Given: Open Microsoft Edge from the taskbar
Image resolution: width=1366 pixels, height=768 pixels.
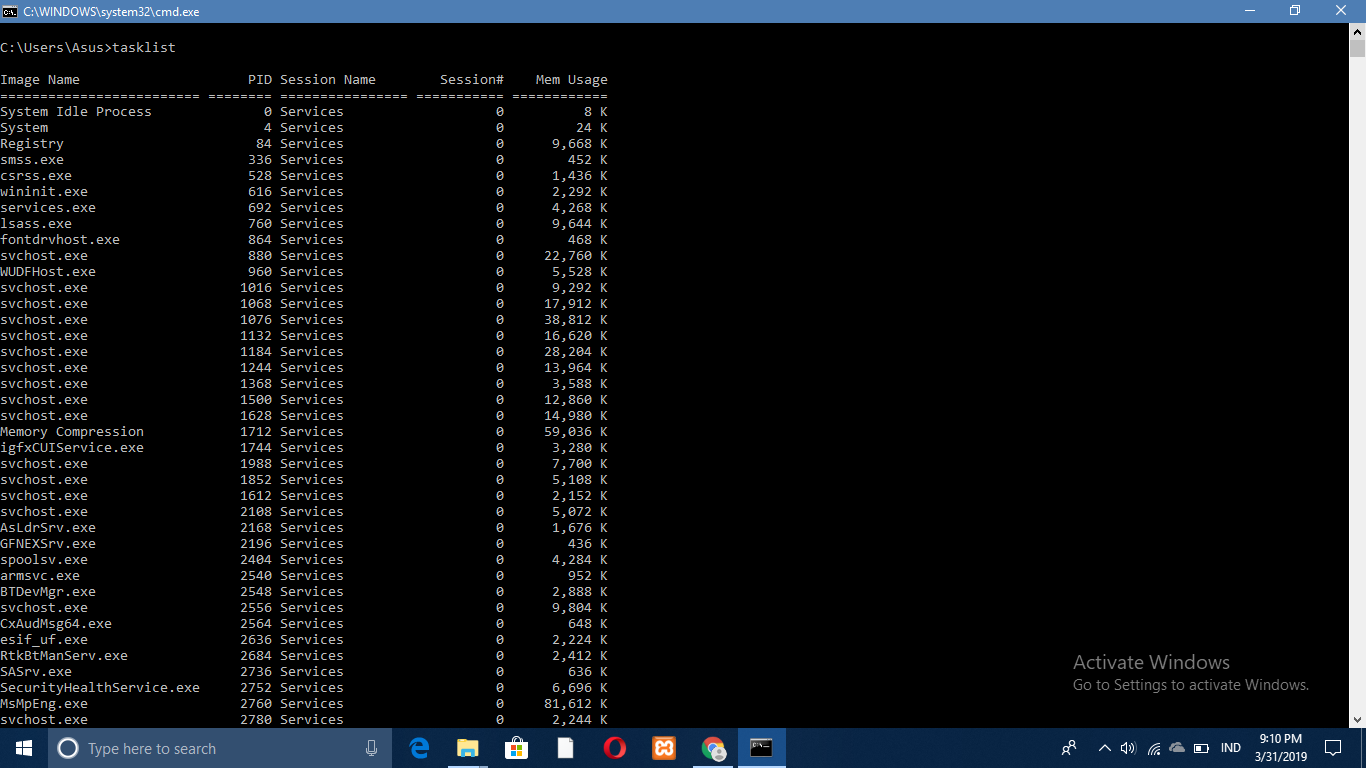Looking at the screenshot, I should (x=419, y=747).
